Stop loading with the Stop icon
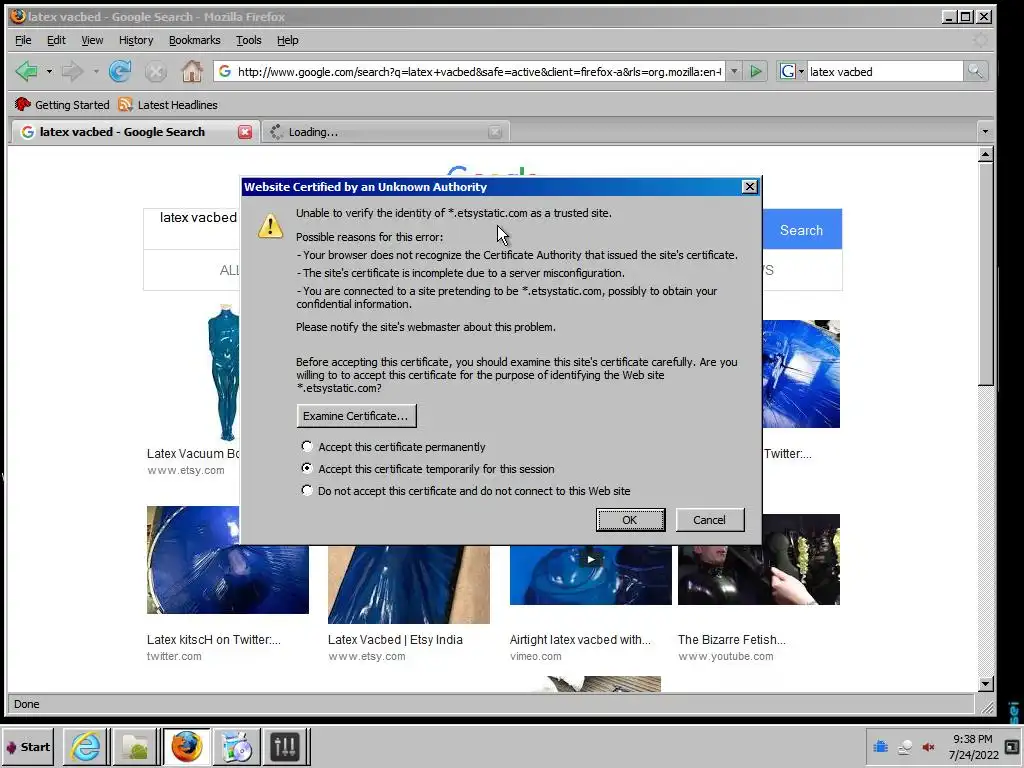 [x=155, y=71]
